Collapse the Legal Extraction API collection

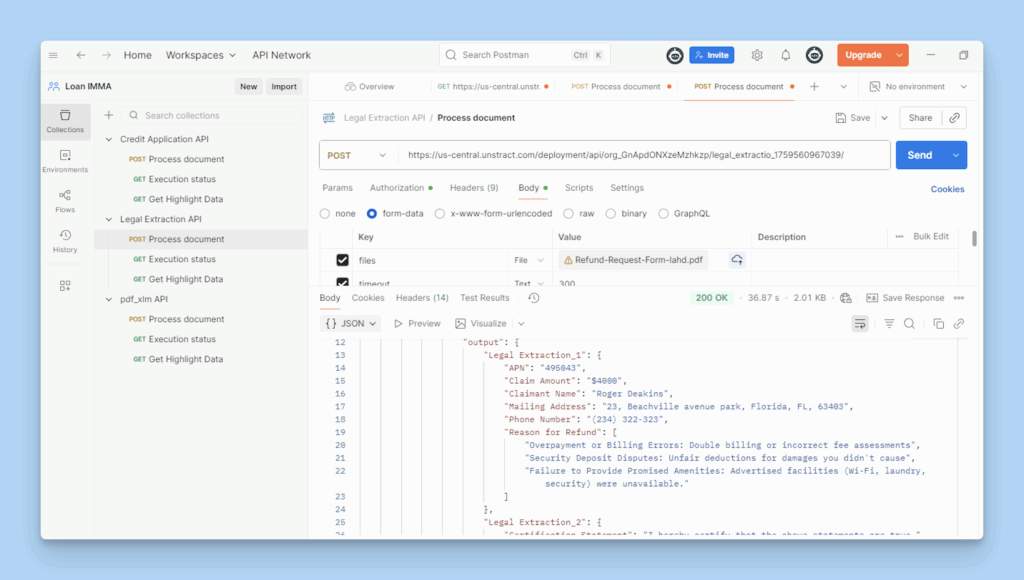point(109,219)
